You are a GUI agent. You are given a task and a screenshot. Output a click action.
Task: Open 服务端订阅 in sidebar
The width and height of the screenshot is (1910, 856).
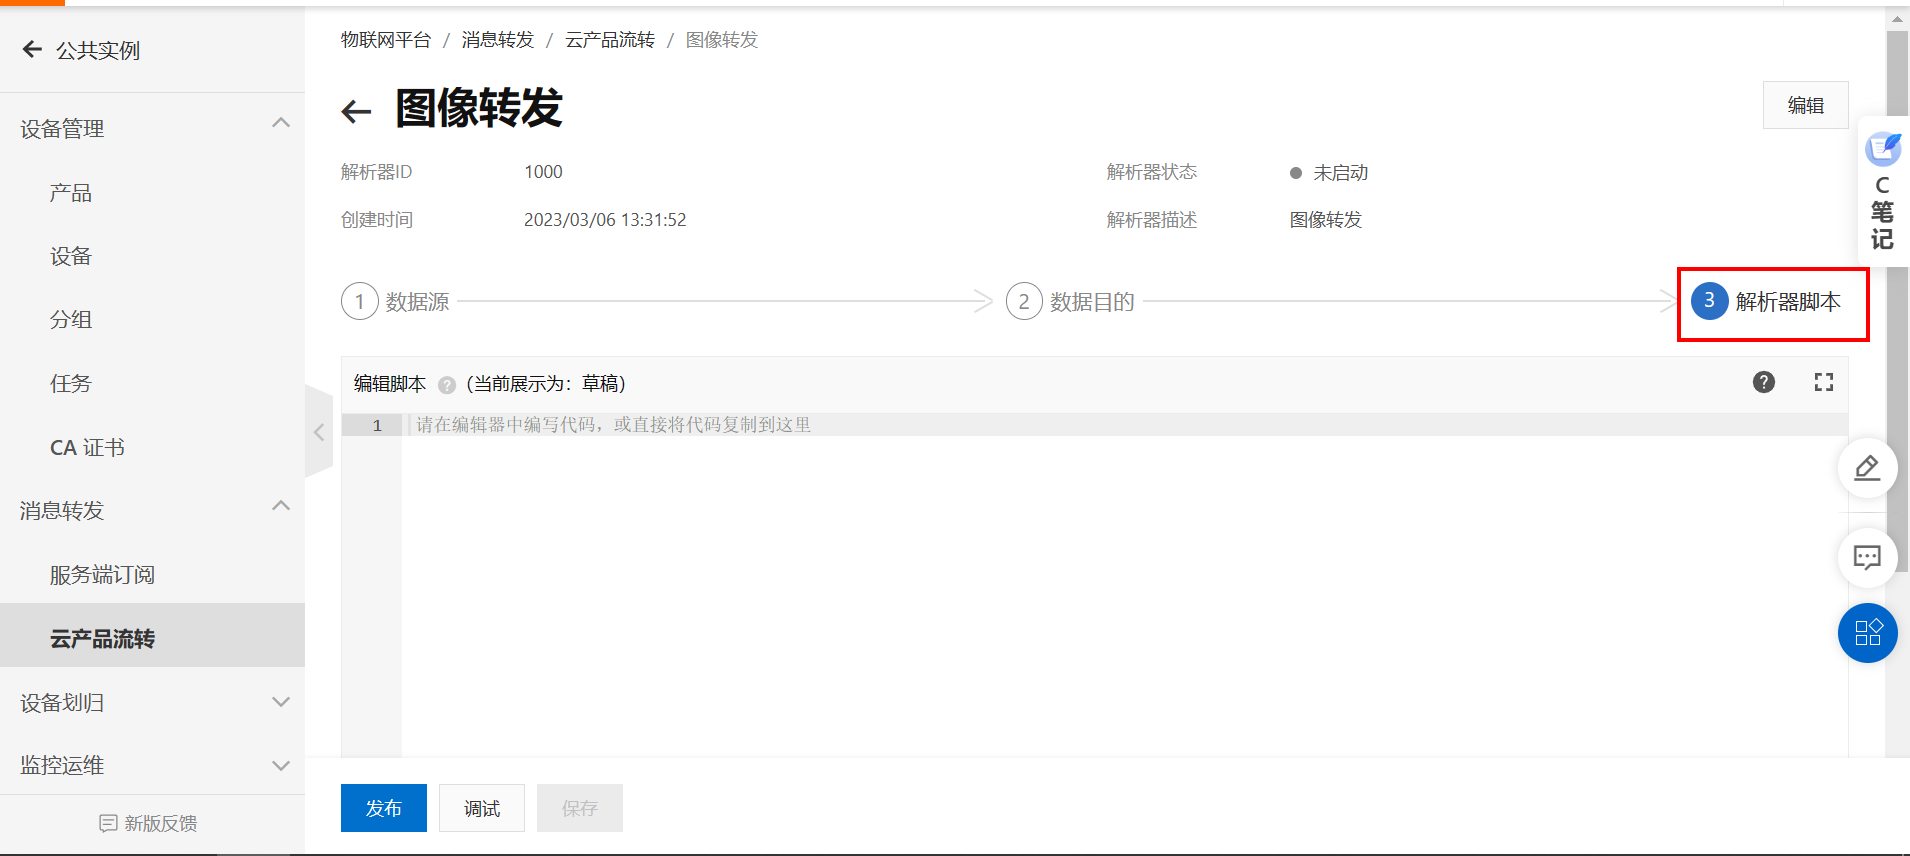point(102,575)
